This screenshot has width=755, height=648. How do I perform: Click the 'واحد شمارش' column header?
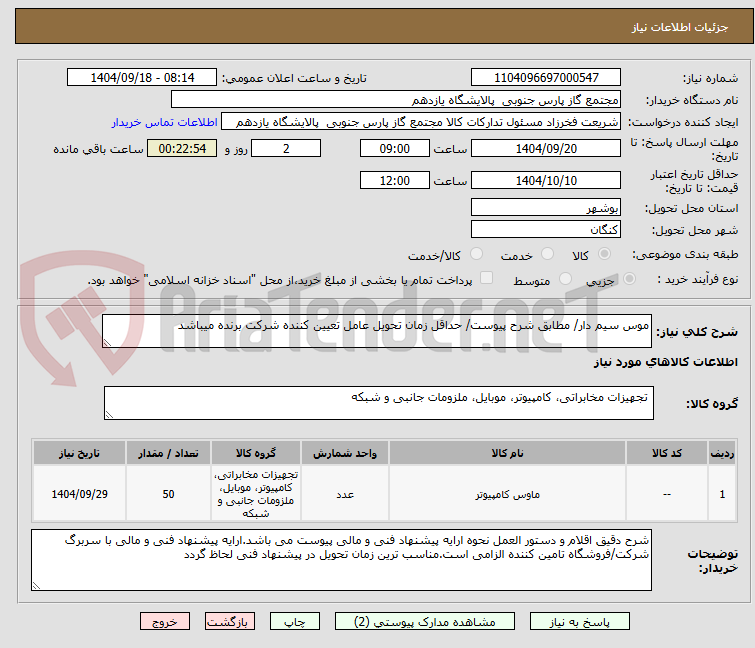click(x=345, y=453)
